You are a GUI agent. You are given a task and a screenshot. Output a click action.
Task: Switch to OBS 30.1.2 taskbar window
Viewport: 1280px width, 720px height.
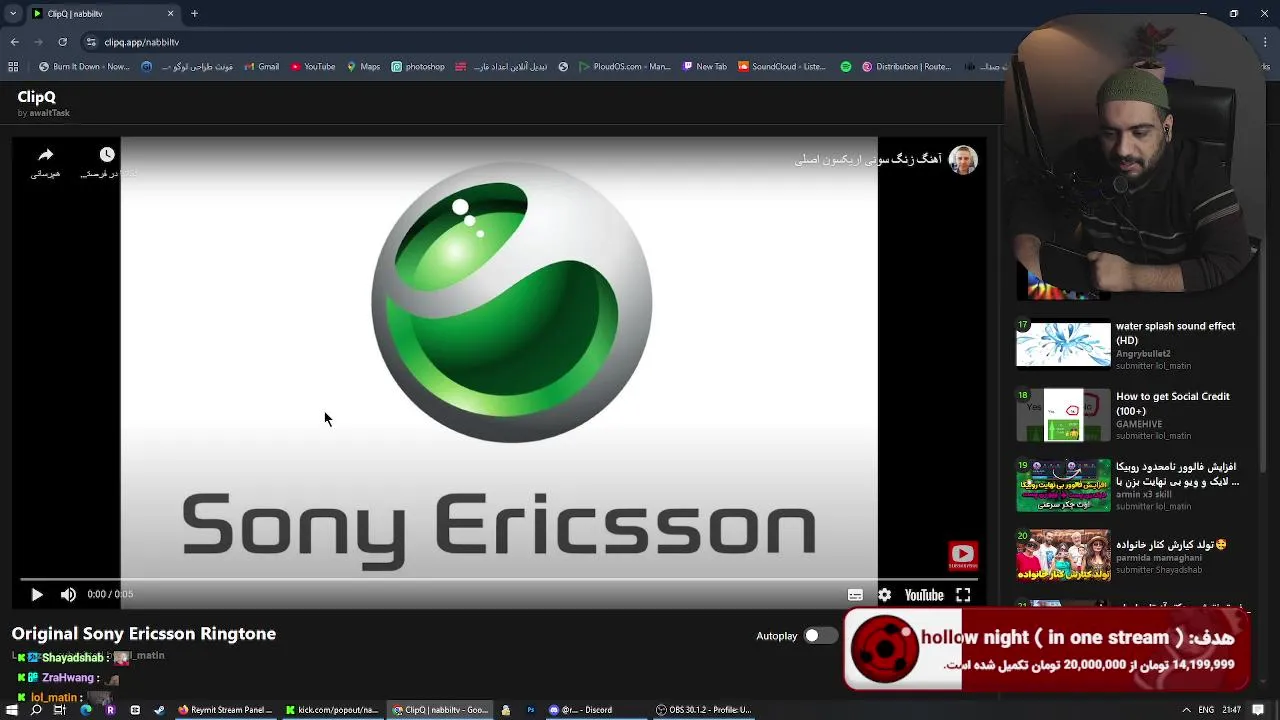point(704,710)
